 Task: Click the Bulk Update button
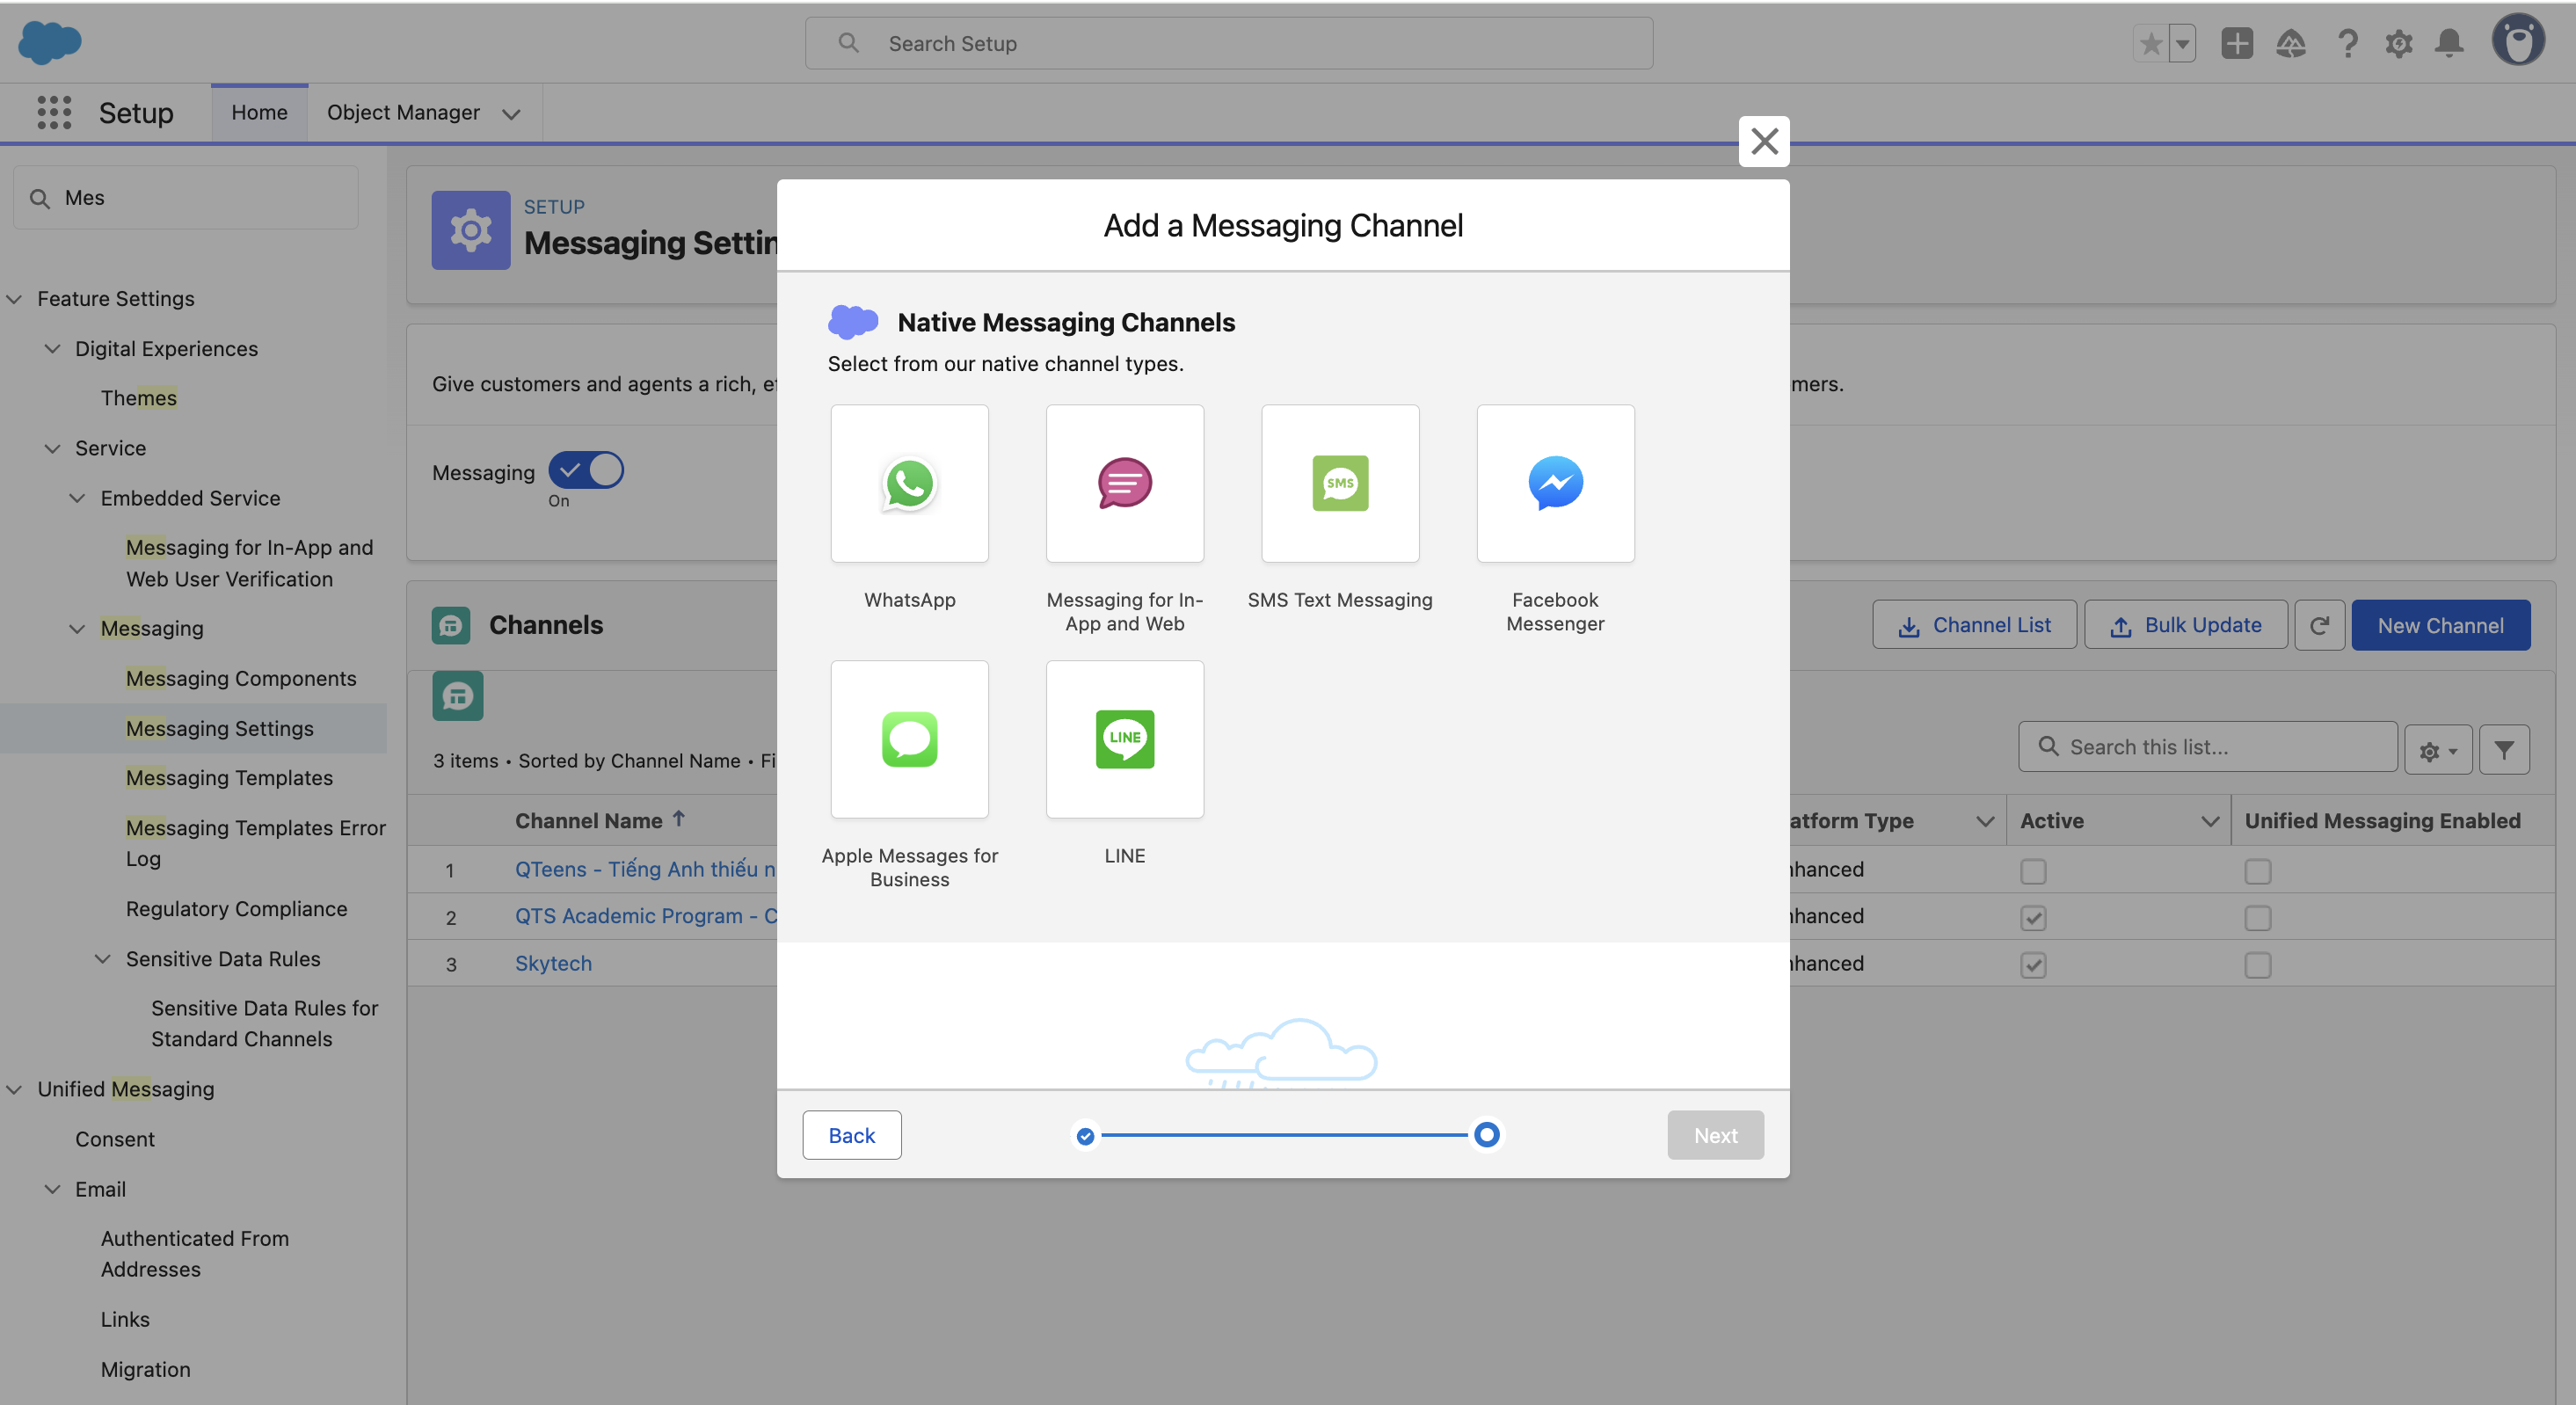[x=2185, y=625]
